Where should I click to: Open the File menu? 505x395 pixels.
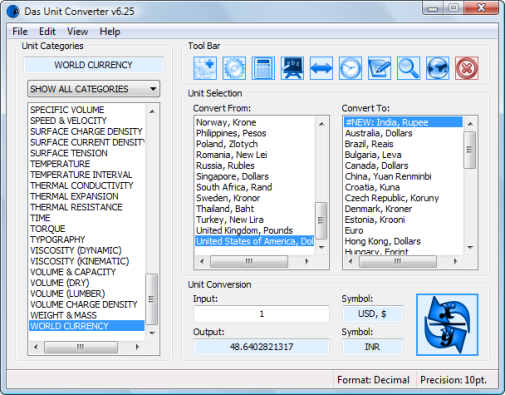[20, 32]
